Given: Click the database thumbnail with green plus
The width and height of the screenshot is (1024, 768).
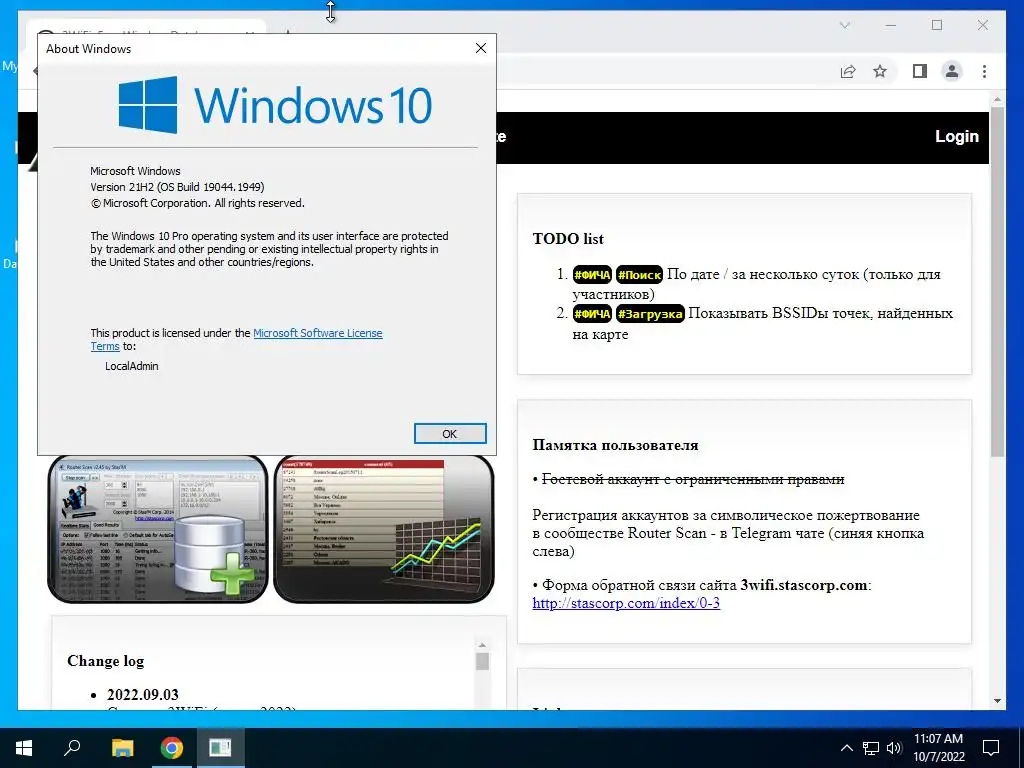Looking at the screenshot, I should tap(158, 529).
